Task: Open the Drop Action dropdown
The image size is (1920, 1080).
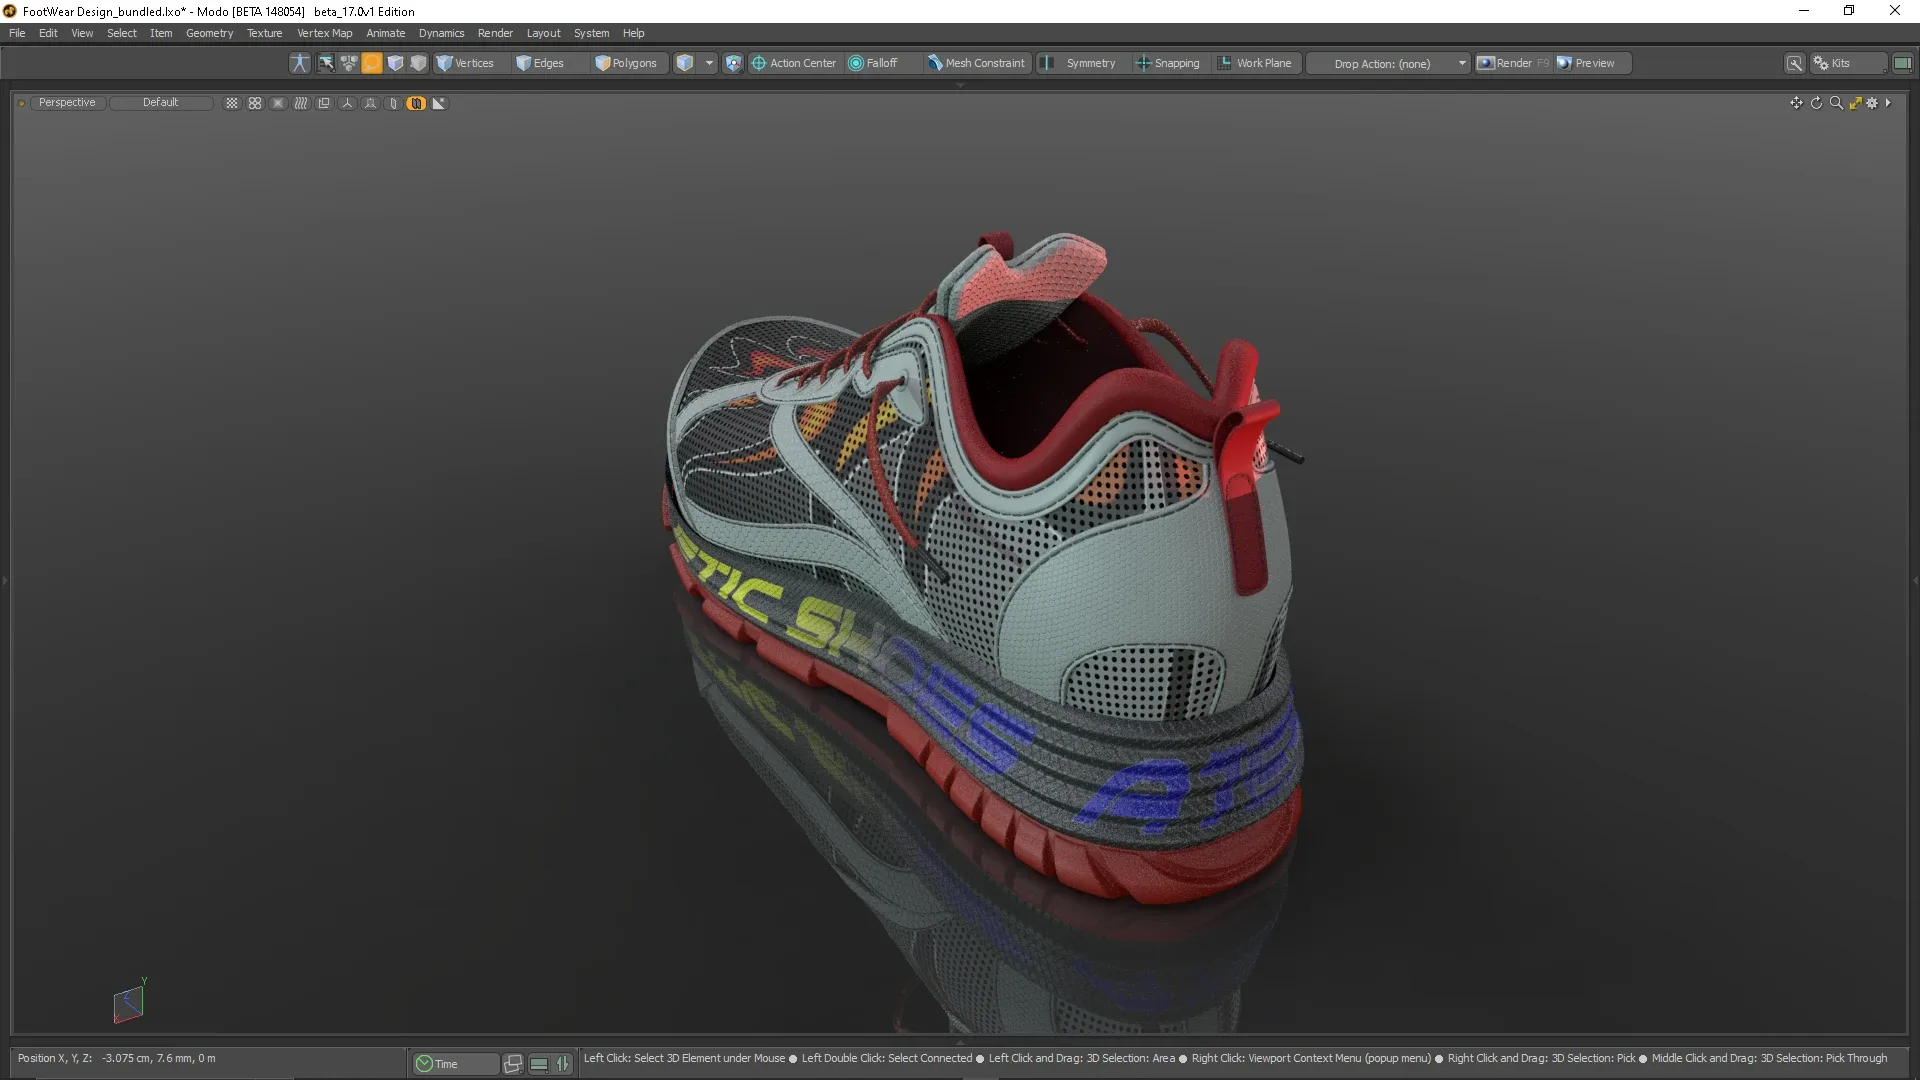Action: click(1389, 63)
